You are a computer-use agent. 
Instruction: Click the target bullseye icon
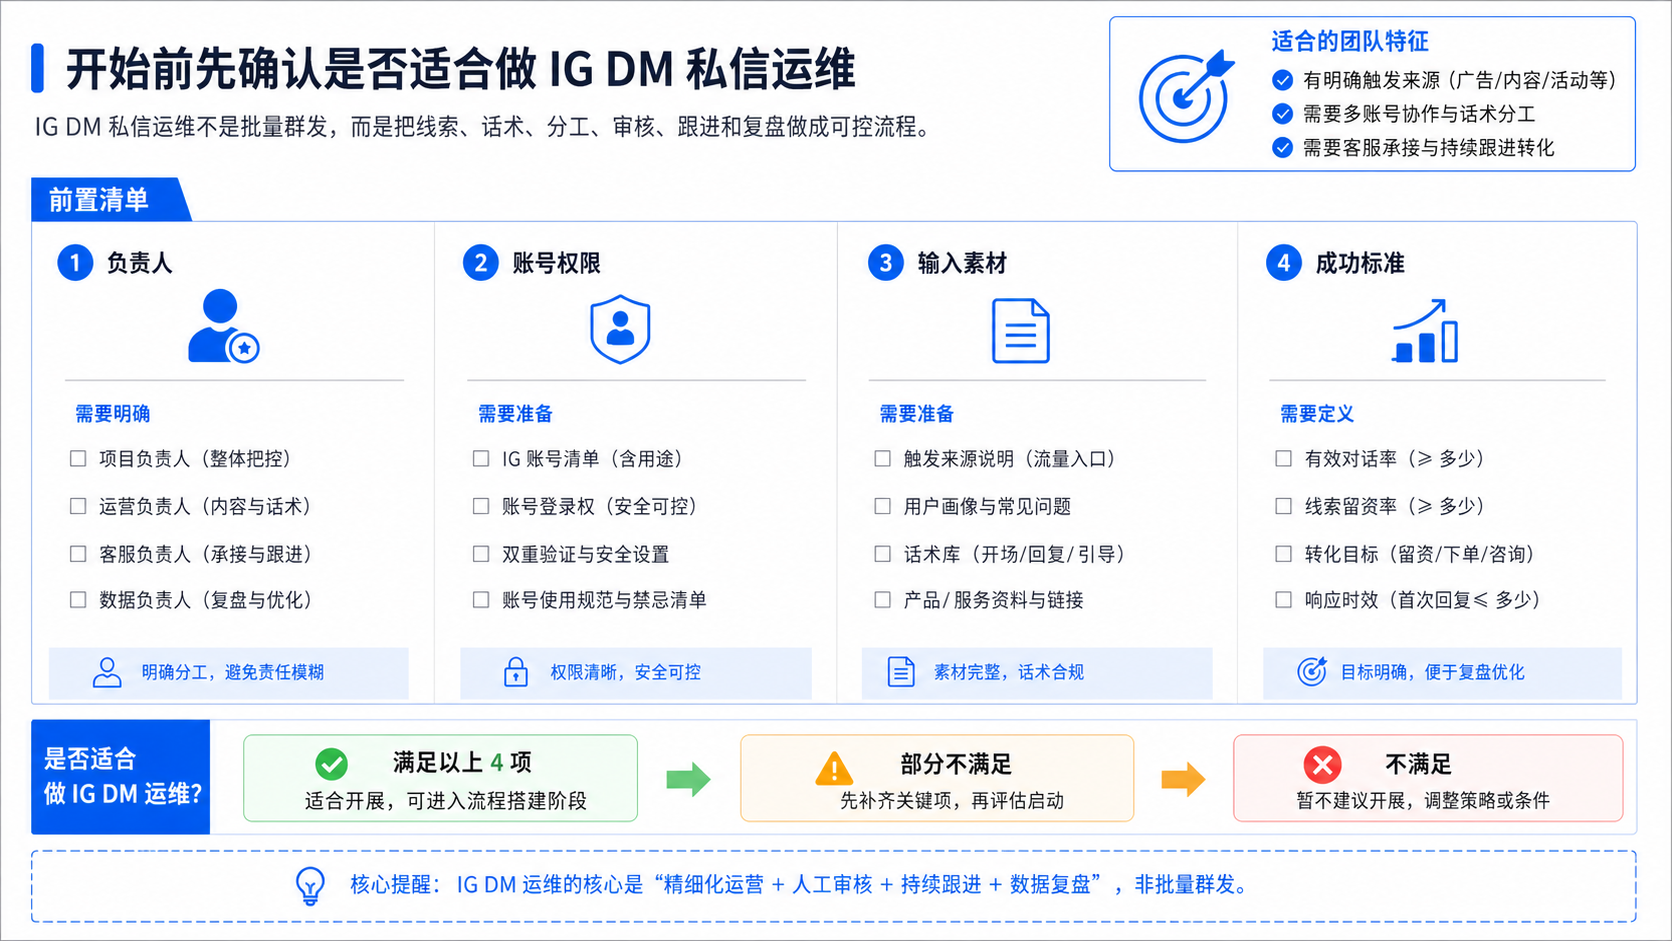click(x=1187, y=96)
